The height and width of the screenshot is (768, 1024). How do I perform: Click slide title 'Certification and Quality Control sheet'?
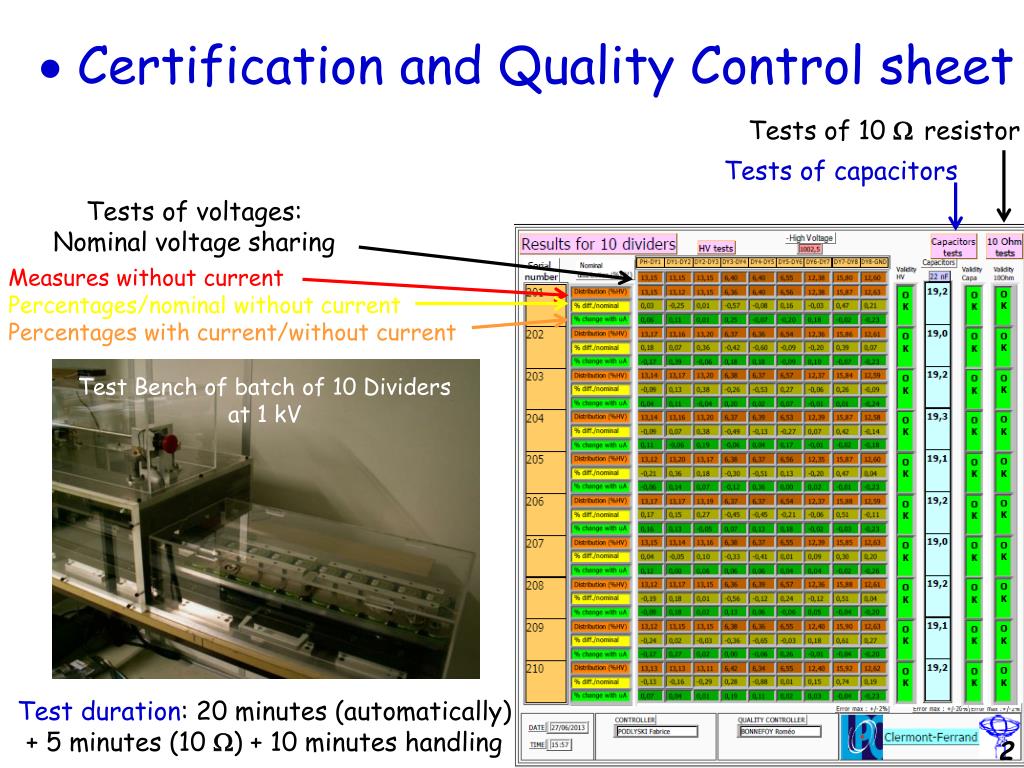click(545, 66)
